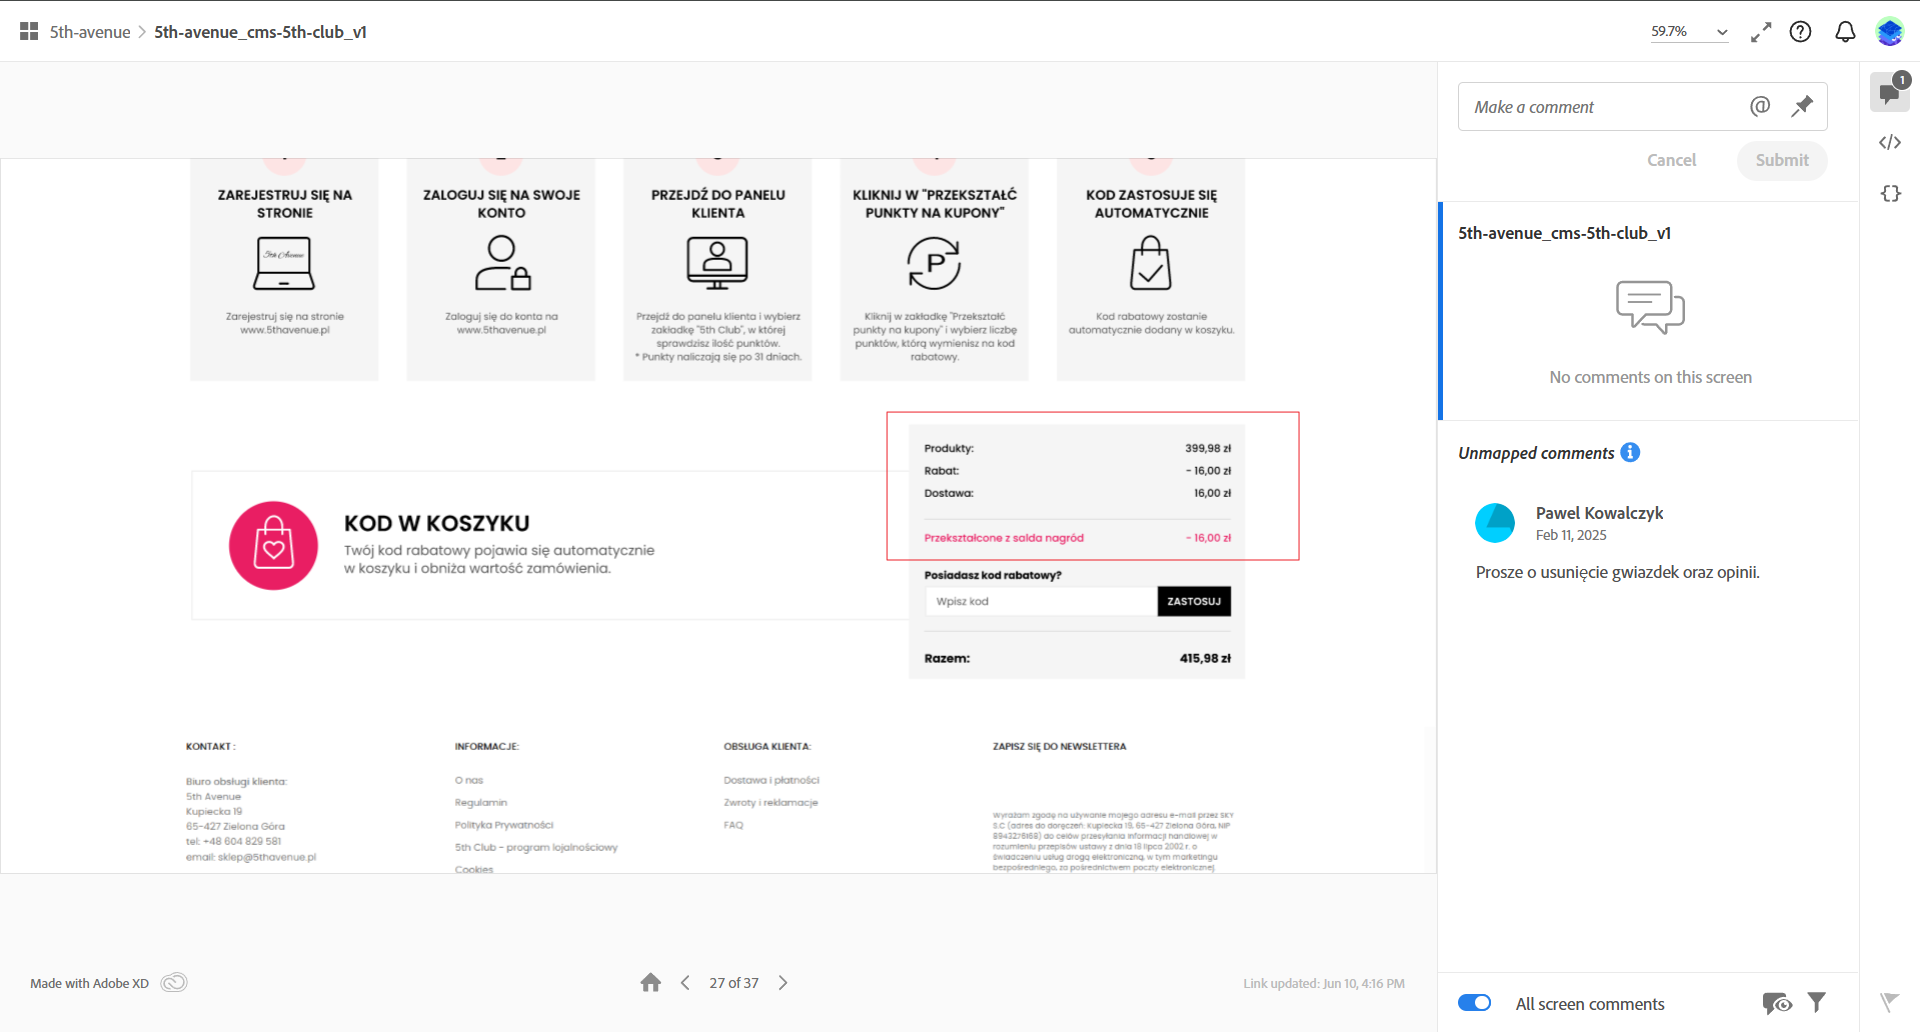
Task: Click the pin comment icon
Action: [x=1802, y=106]
